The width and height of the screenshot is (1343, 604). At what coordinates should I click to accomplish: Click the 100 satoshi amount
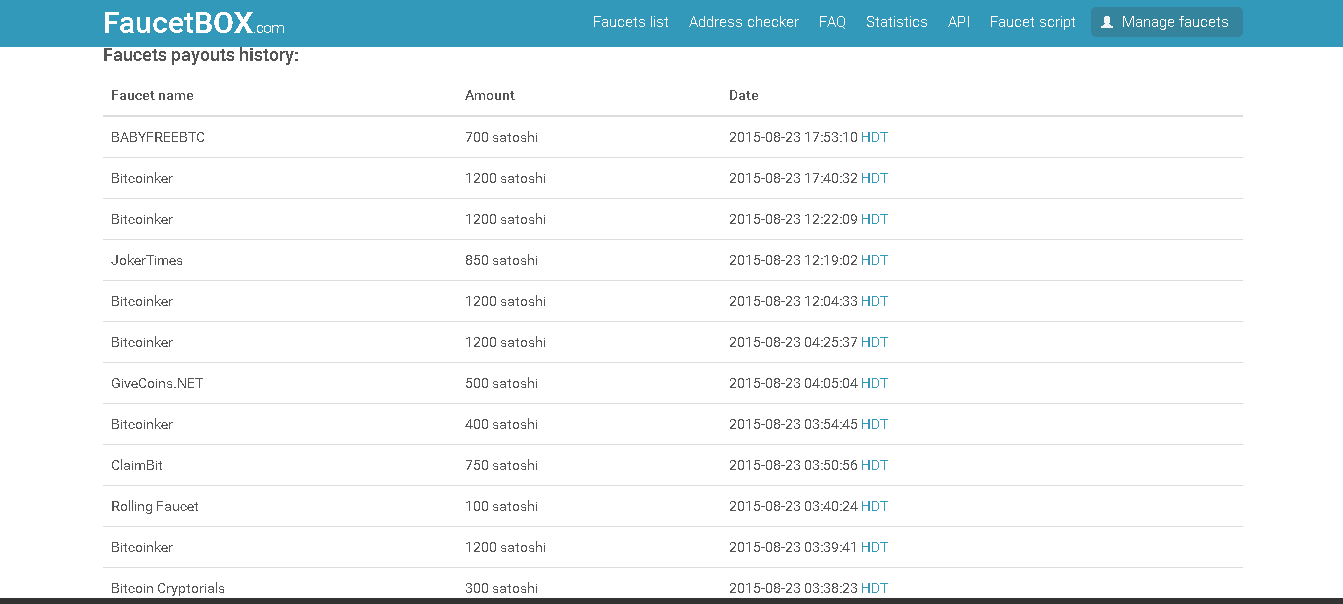pyautogui.click(x=501, y=506)
